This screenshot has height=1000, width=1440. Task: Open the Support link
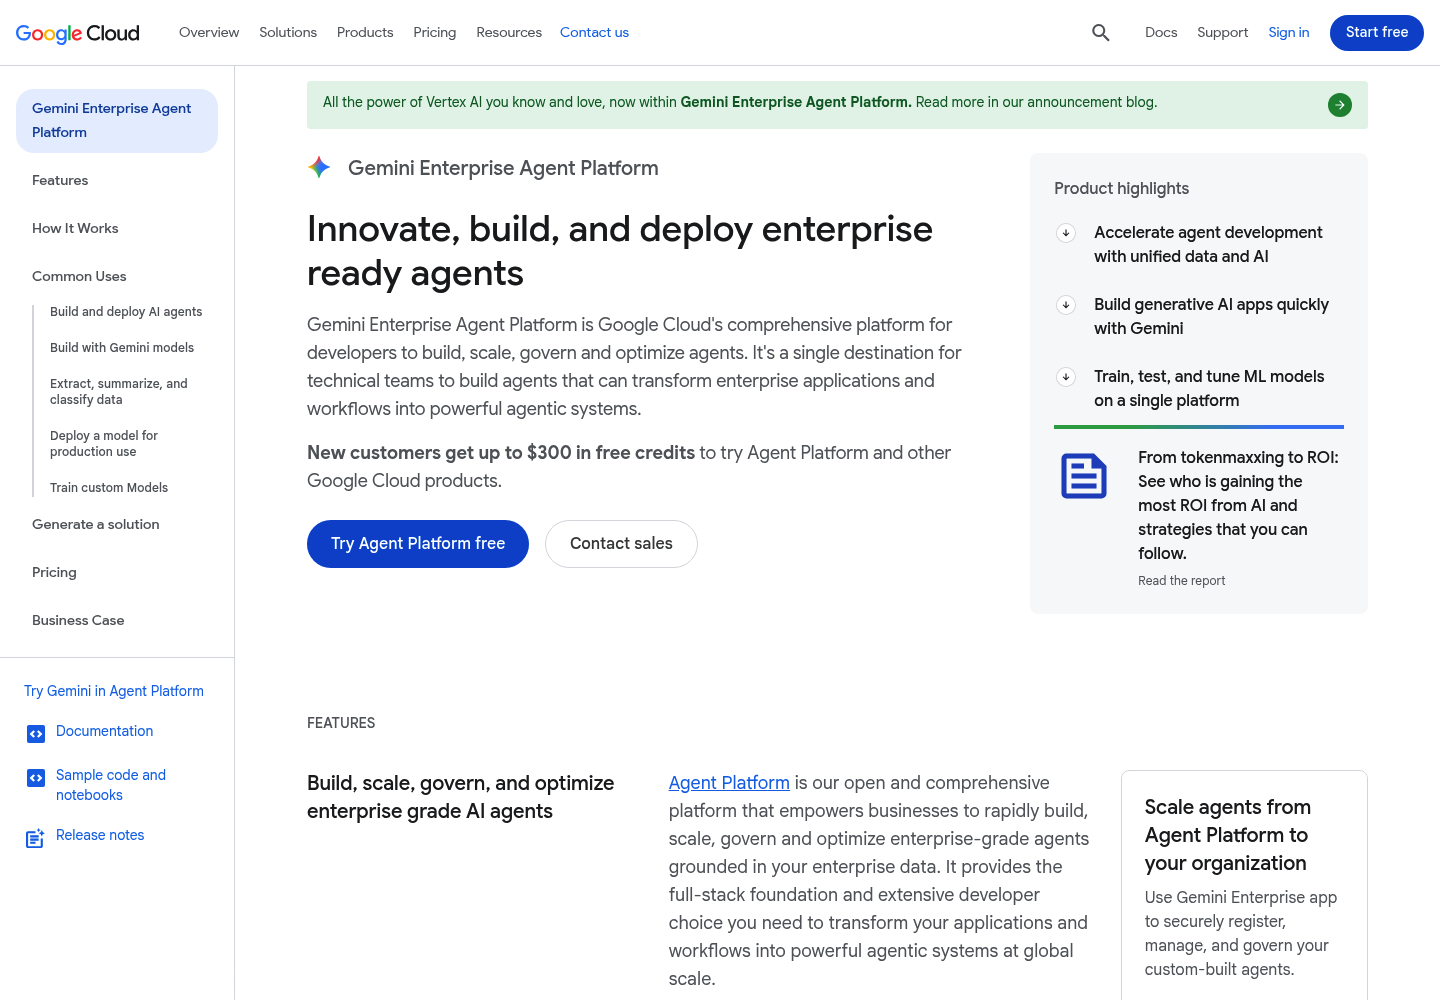pos(1222,33)
